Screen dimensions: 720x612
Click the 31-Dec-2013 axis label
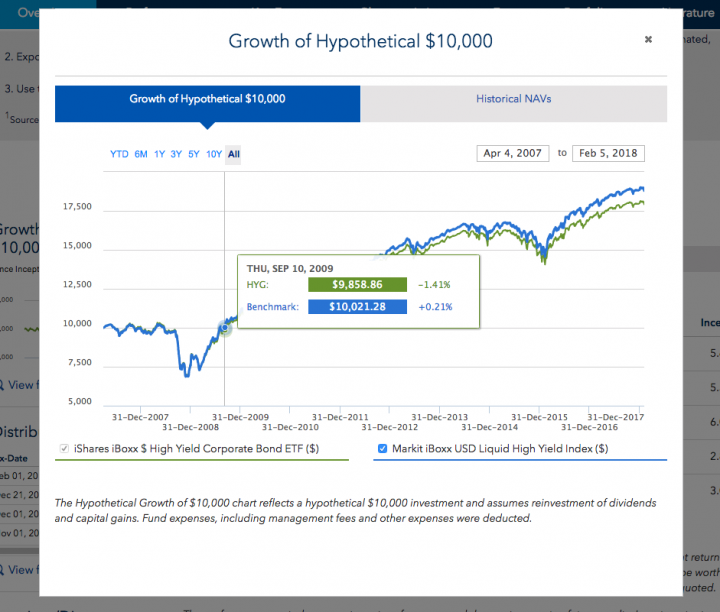point(439,417)
